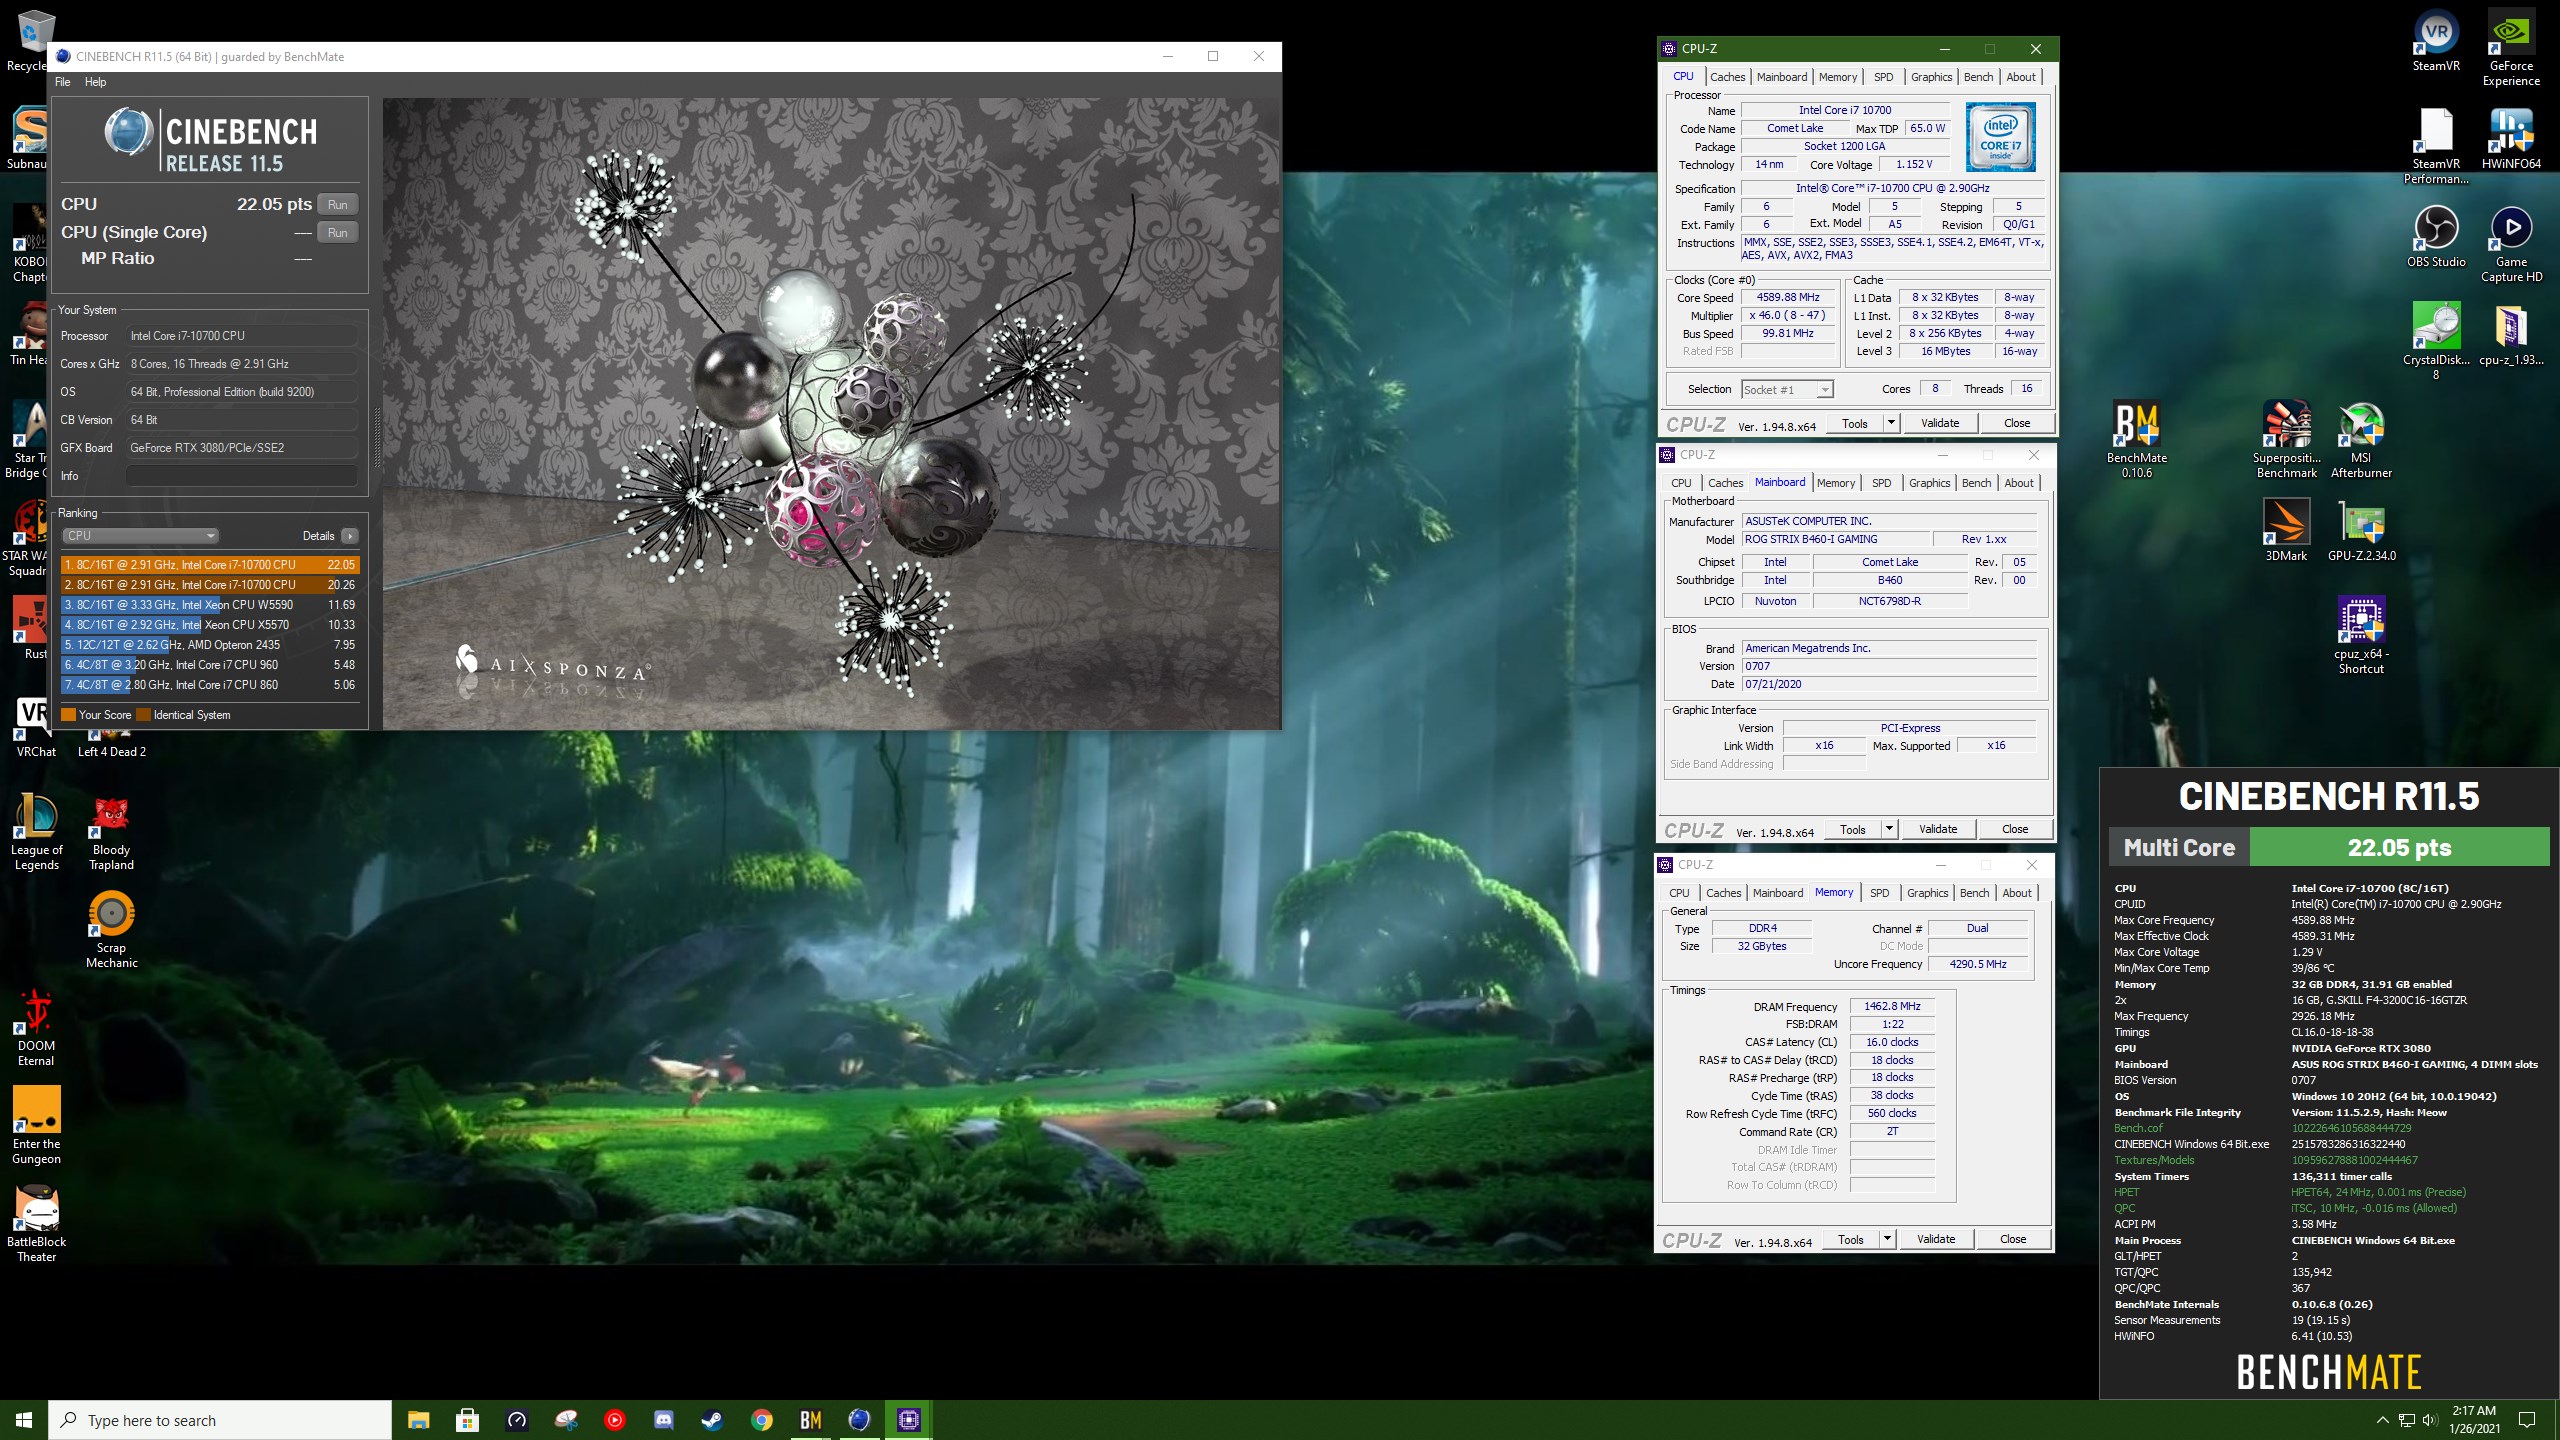Run the Cinebench CPU benchmark
Image resolution: width=2560 pixels, height=1440 pixels.
click(x=338, y=205)
